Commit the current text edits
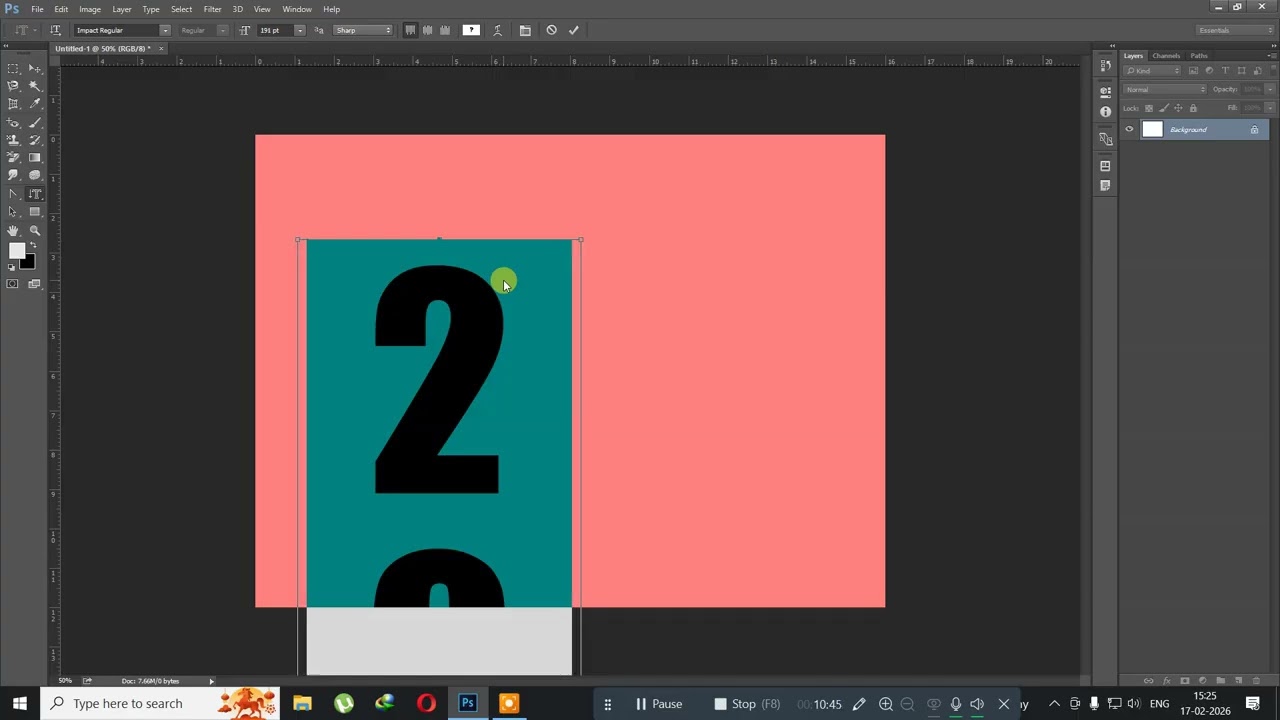 point(574,30)
